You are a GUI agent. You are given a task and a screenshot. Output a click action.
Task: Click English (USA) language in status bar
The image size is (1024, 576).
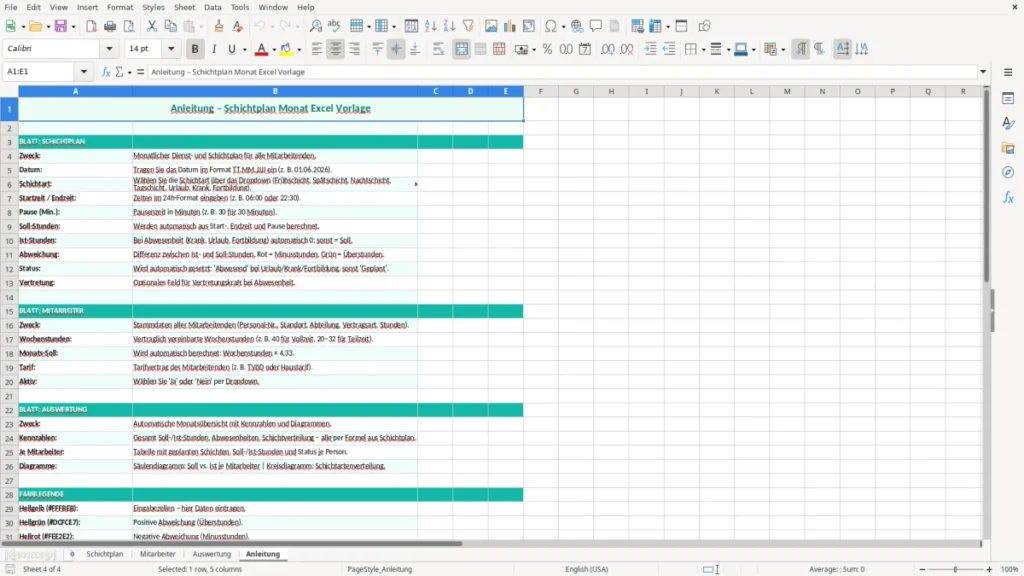tap(586, 569)
